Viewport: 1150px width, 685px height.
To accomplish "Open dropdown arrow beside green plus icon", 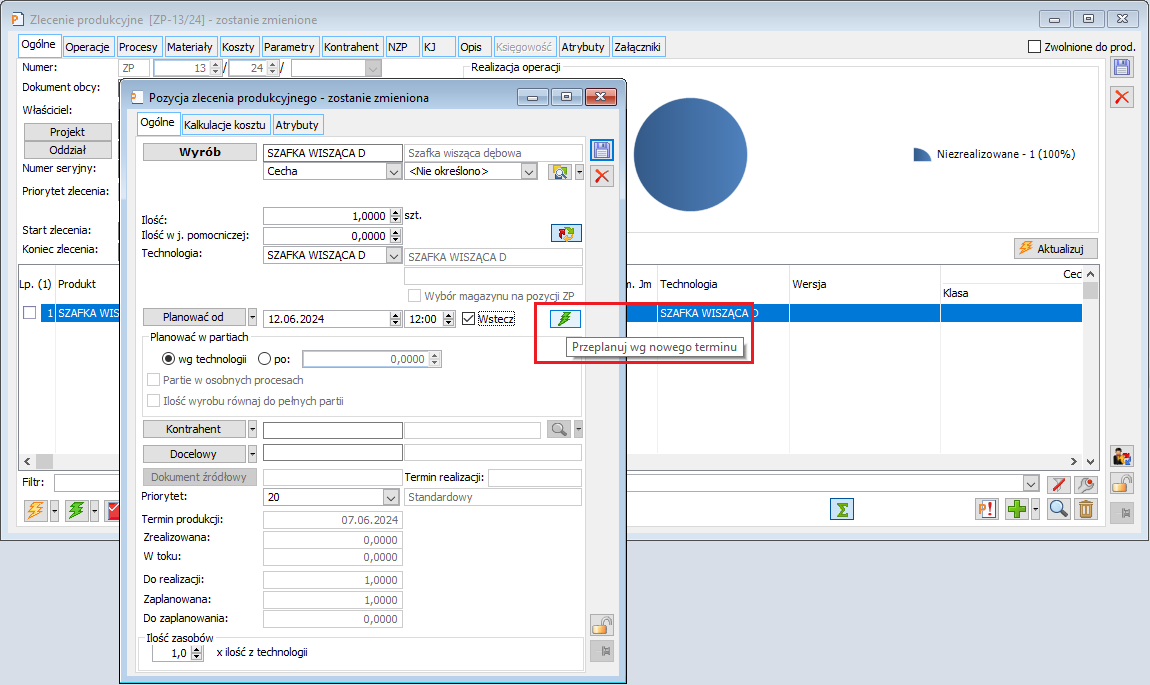I will pyautogui.click(x=1035, y=509).
